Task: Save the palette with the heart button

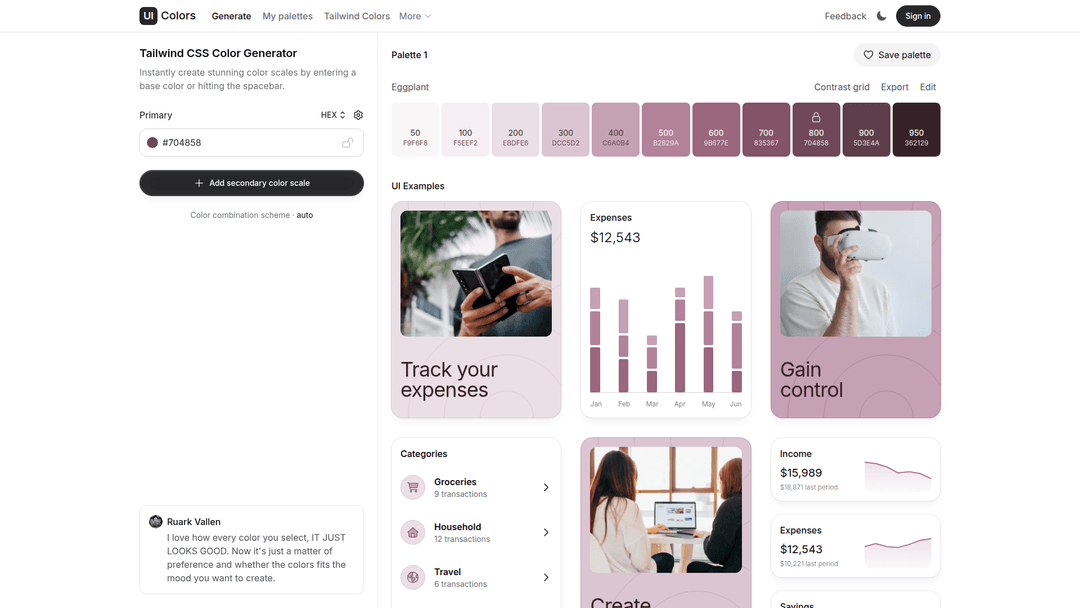Action: coord(897,55)
